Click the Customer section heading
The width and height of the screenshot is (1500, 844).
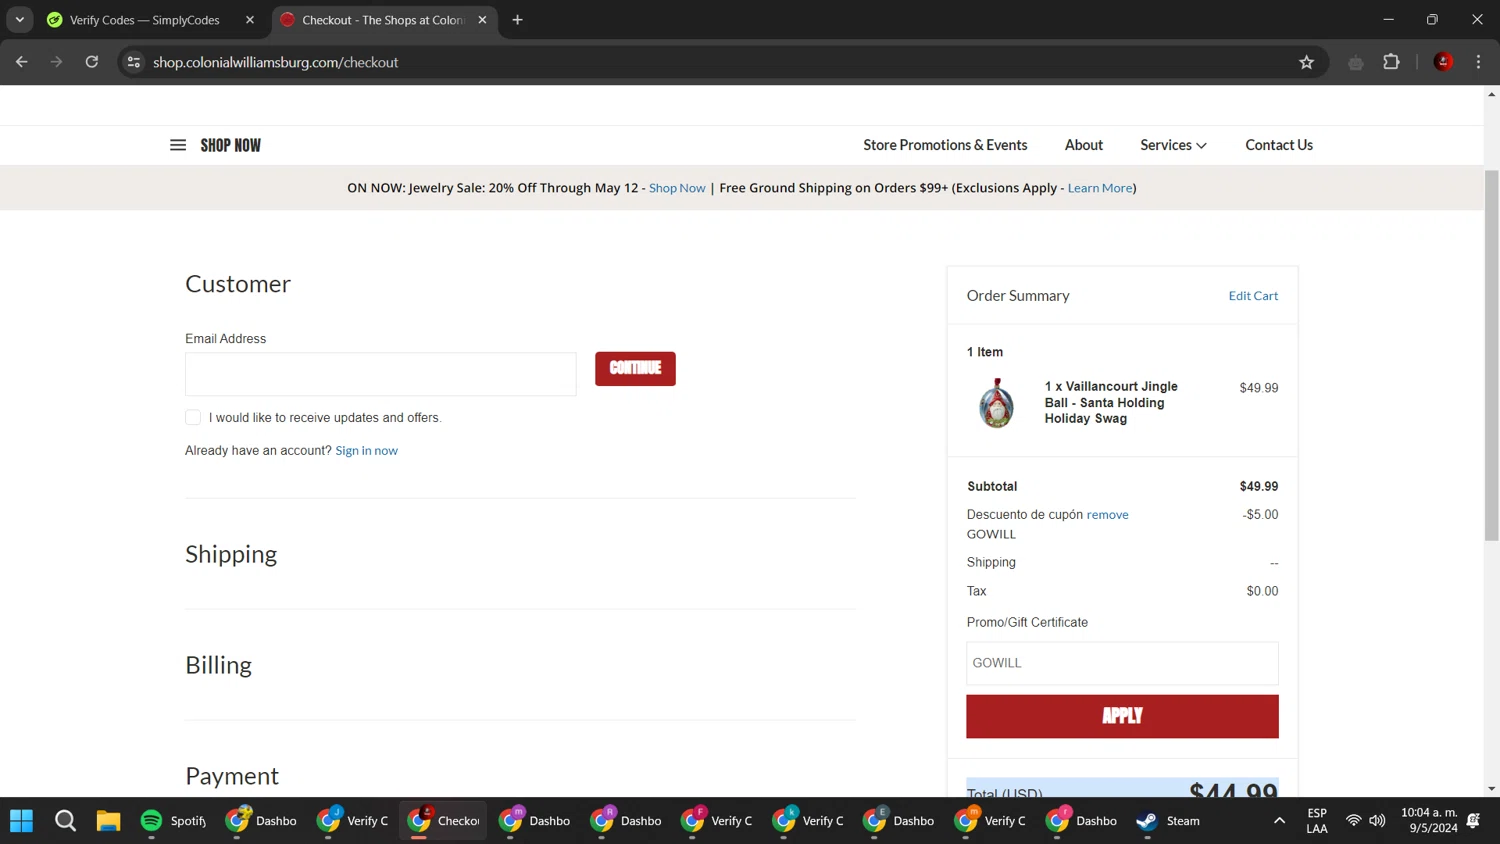coord(238,284)
